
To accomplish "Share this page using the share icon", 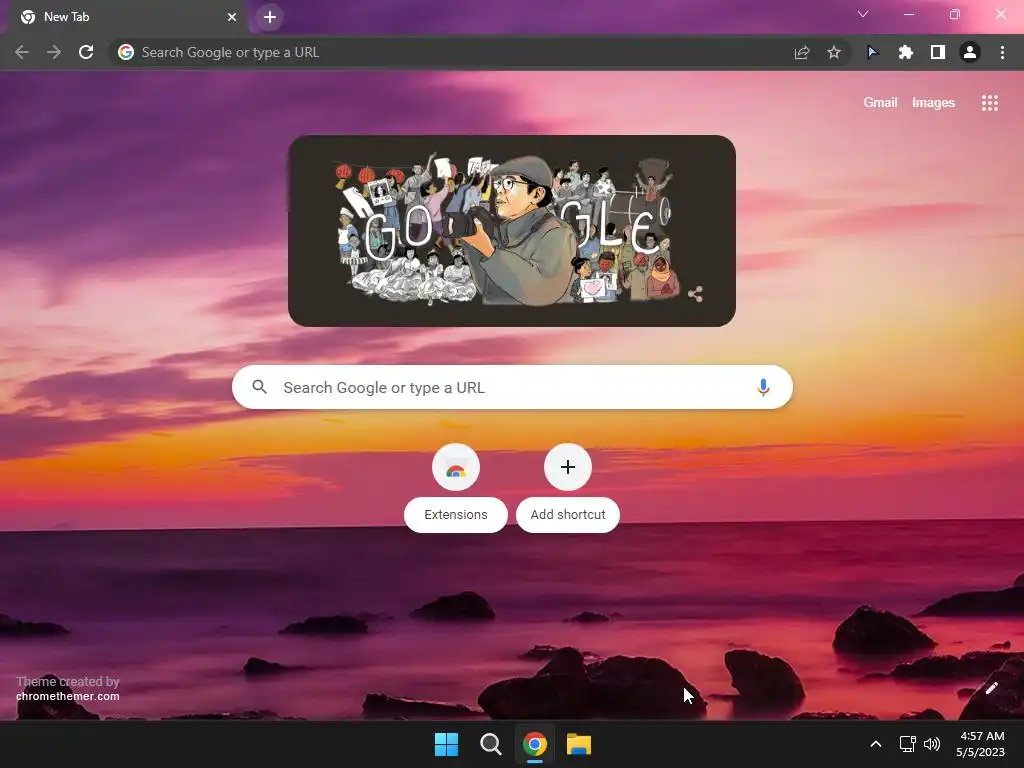I will [x=801, y=52].
